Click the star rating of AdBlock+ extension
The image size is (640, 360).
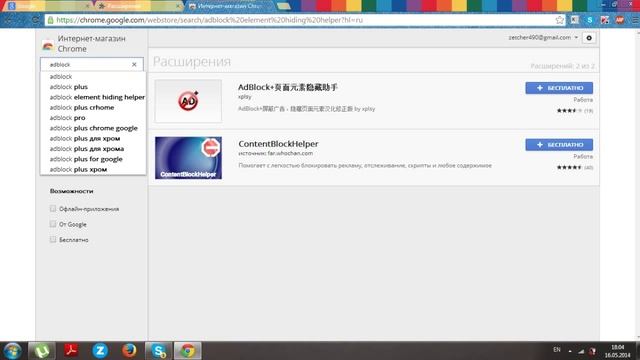[x=569, y=111]
